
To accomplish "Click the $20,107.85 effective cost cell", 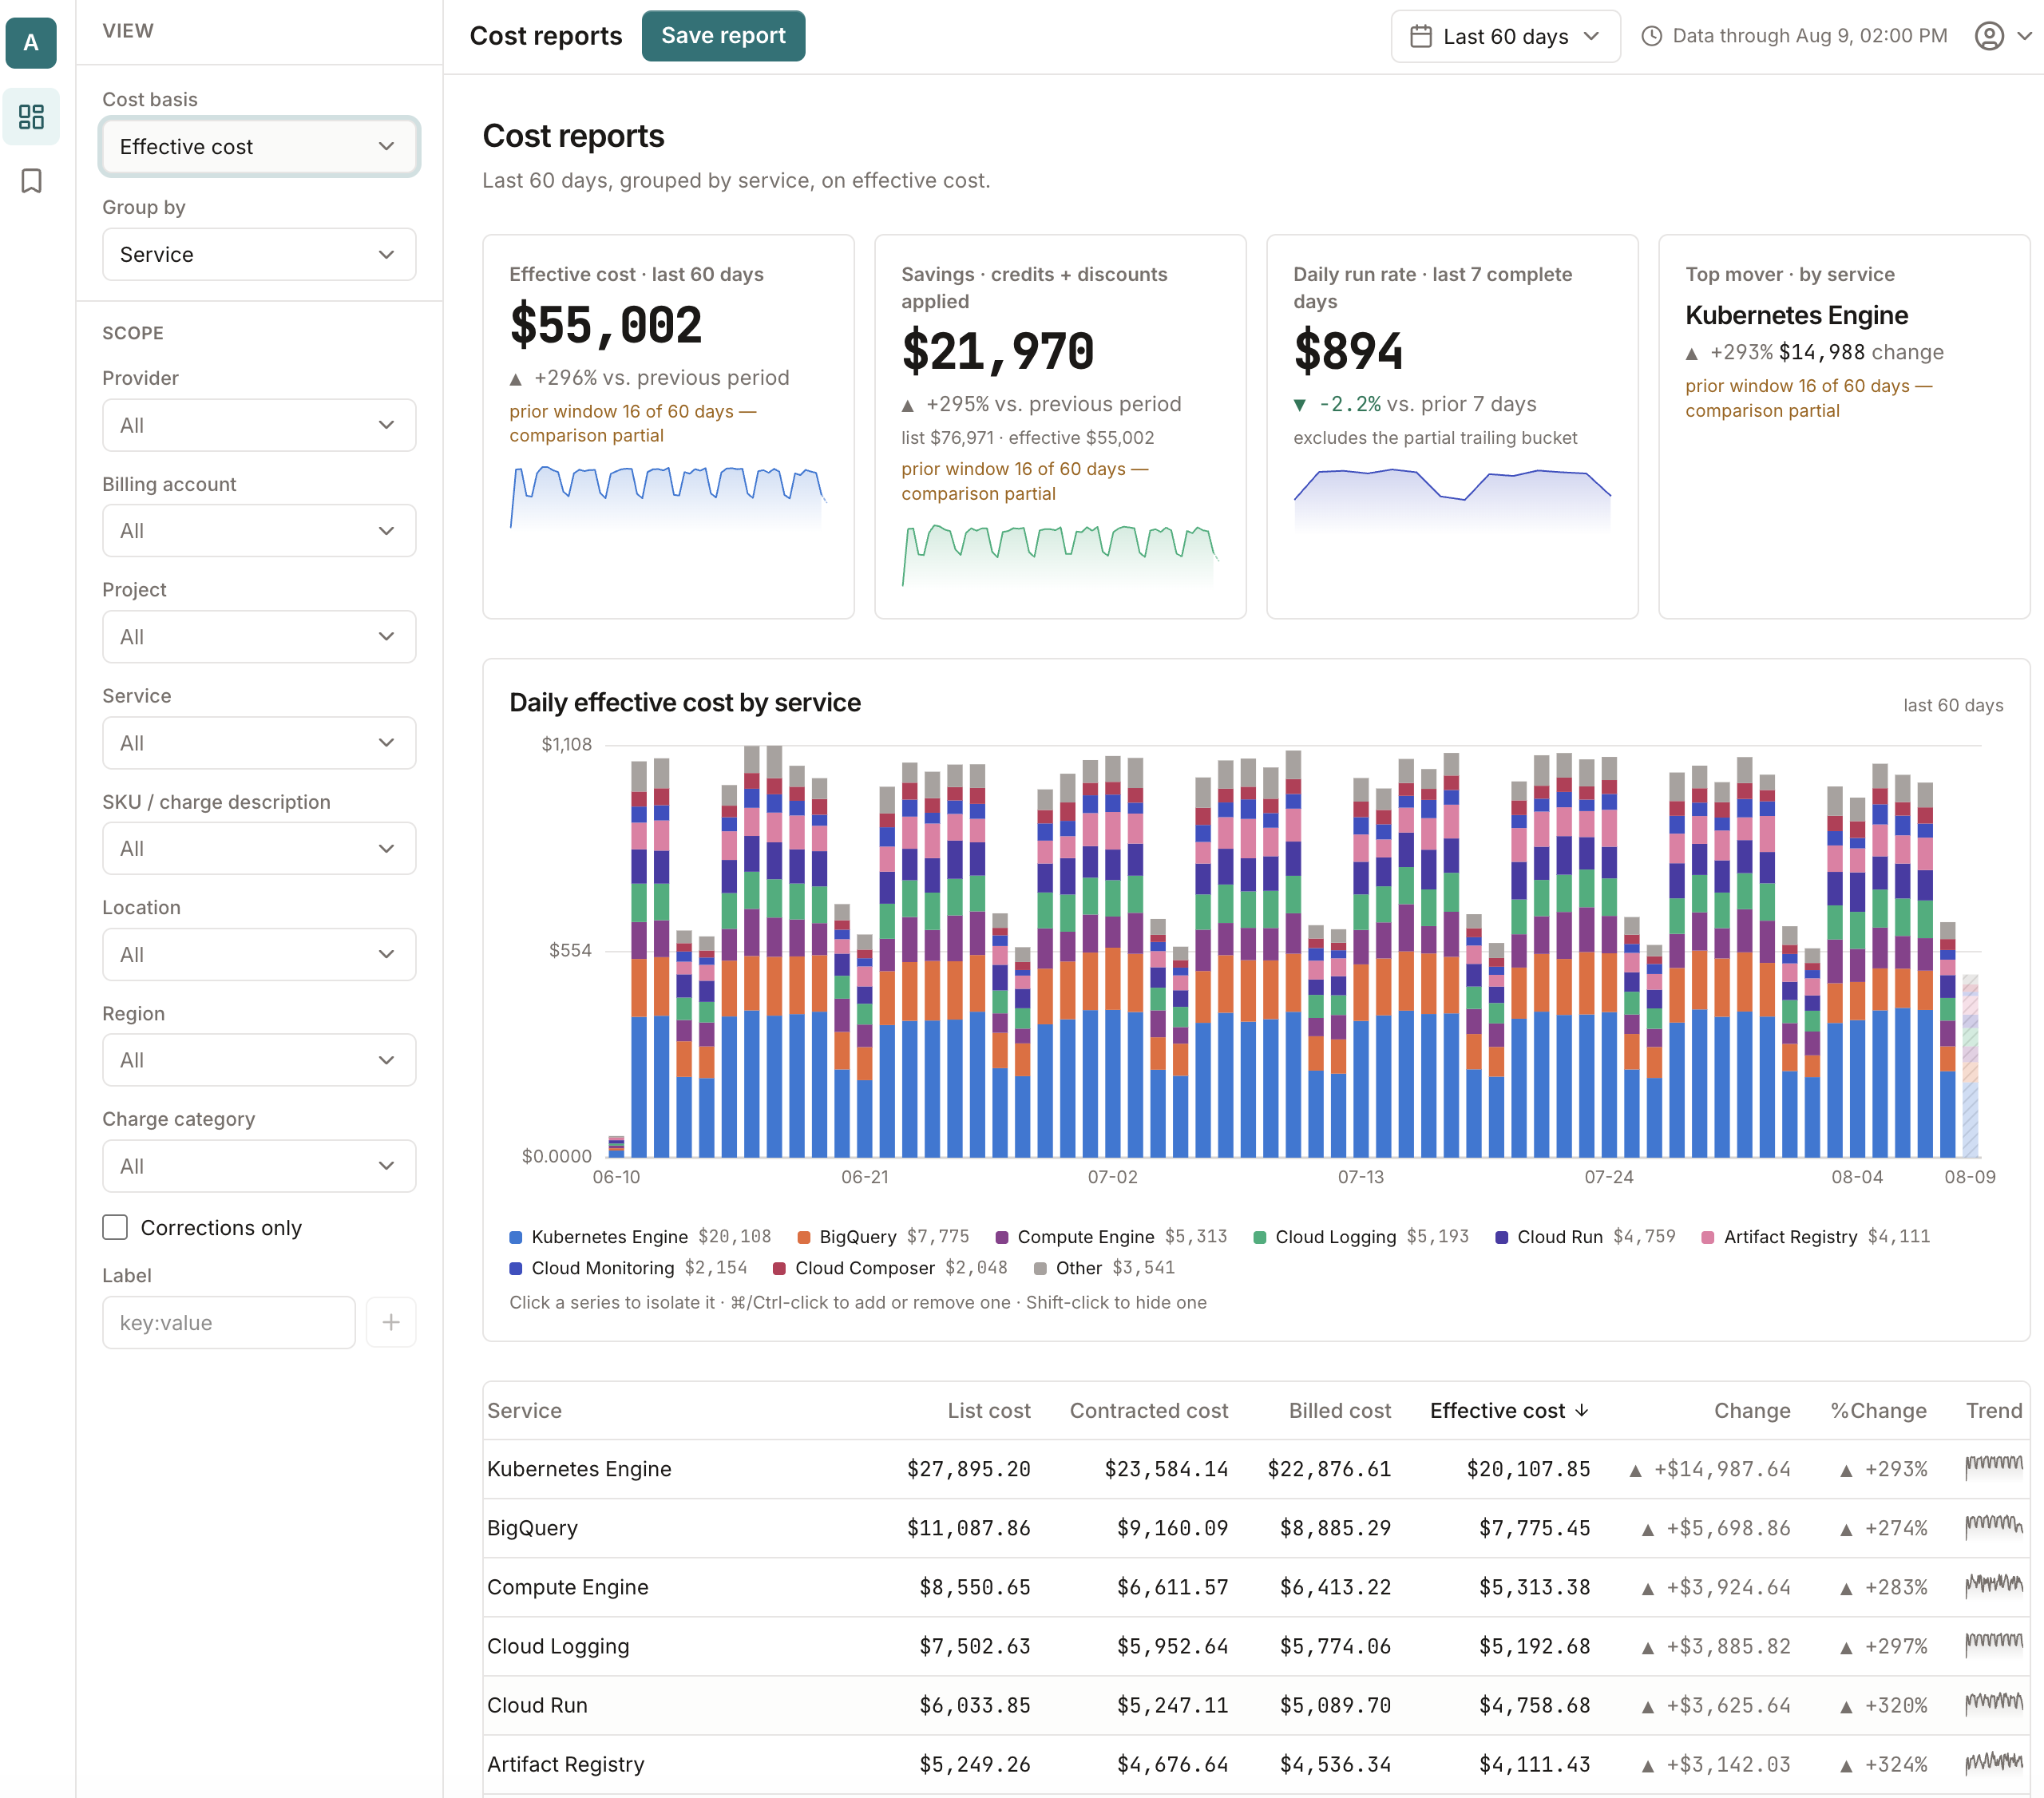I will [1528, 1468].
